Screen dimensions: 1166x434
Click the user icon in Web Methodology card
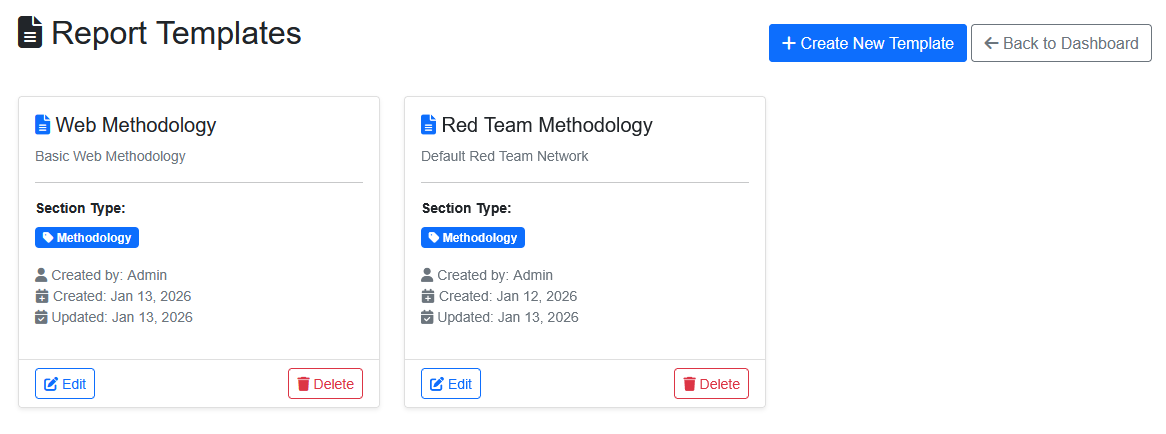(41, 275)
